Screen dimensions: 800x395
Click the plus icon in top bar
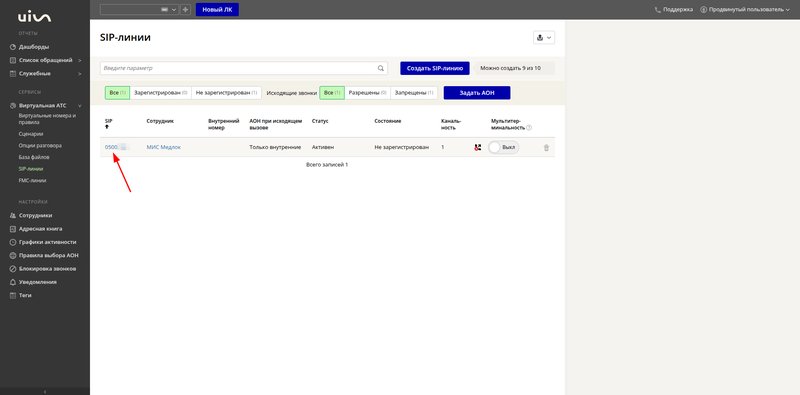tap(186, 10)
